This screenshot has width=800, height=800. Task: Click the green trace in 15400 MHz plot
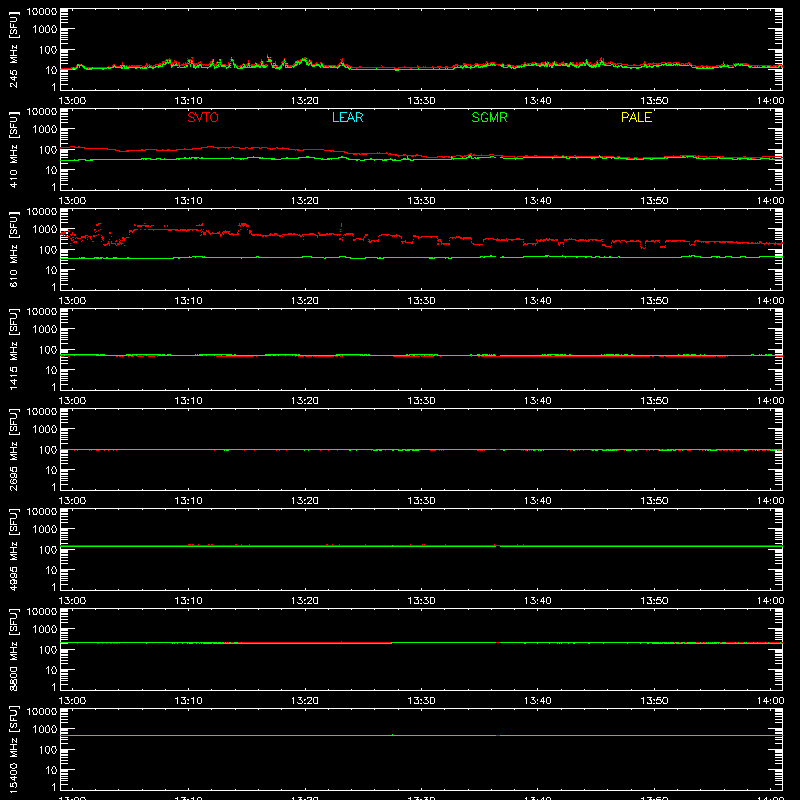click(421, 735)
